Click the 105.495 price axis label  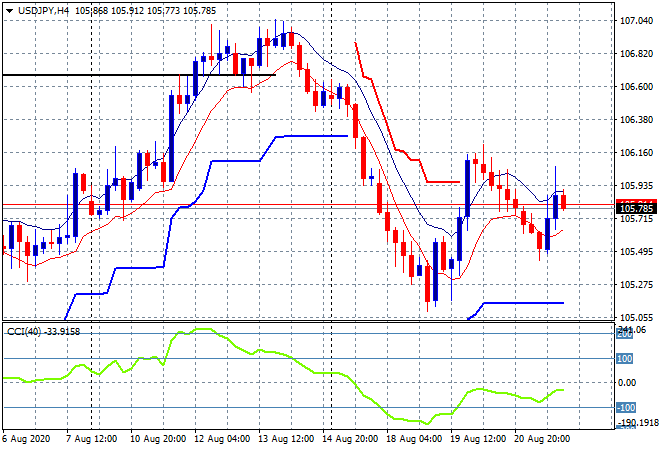(x=636, y=252)
